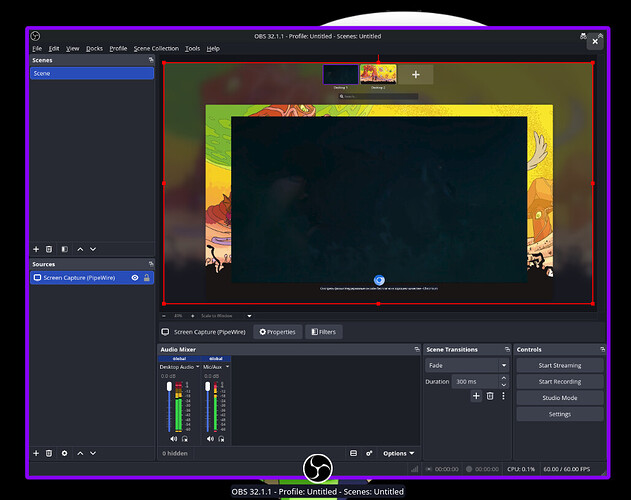The height and width of the screenshot is (500, 631).
Task: Click Start Recording
Action: 560,381
